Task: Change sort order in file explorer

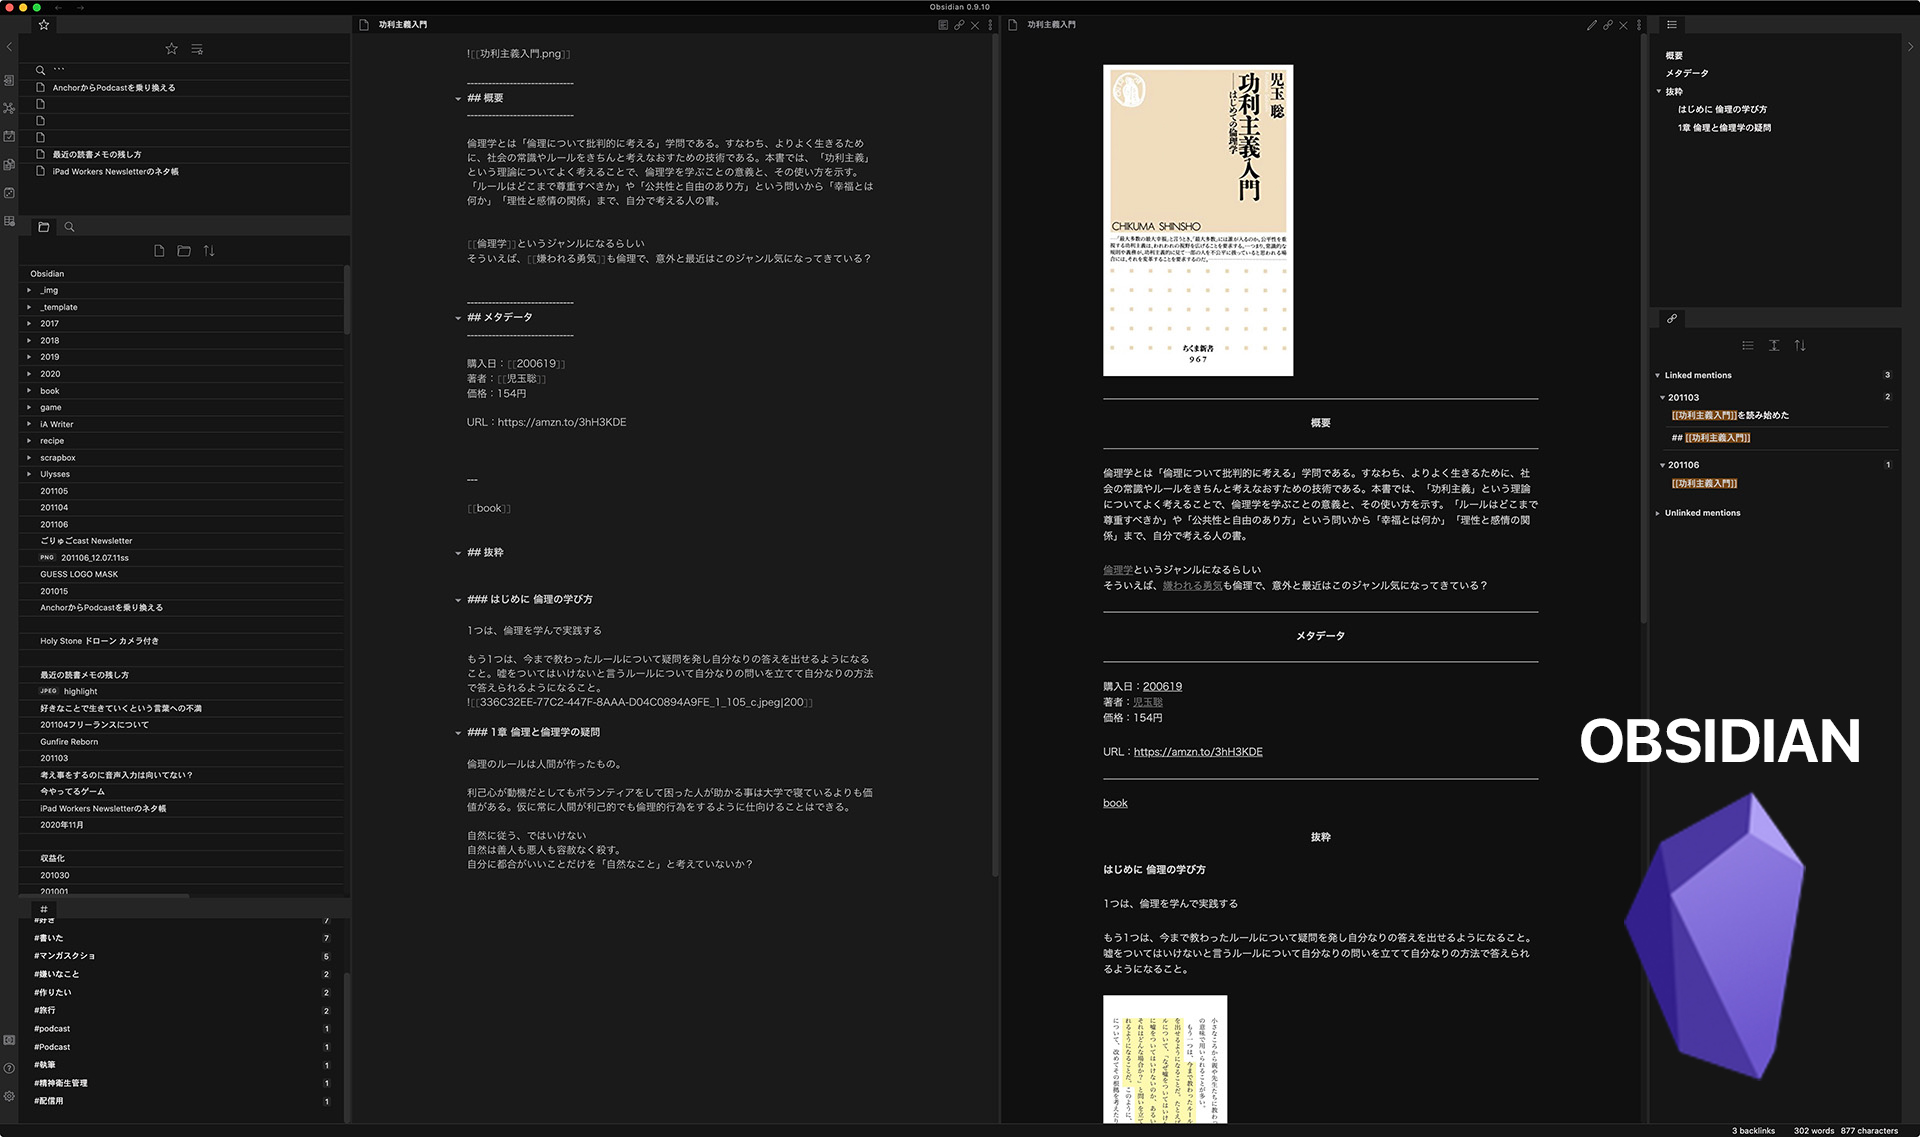Action: (209, 251)
